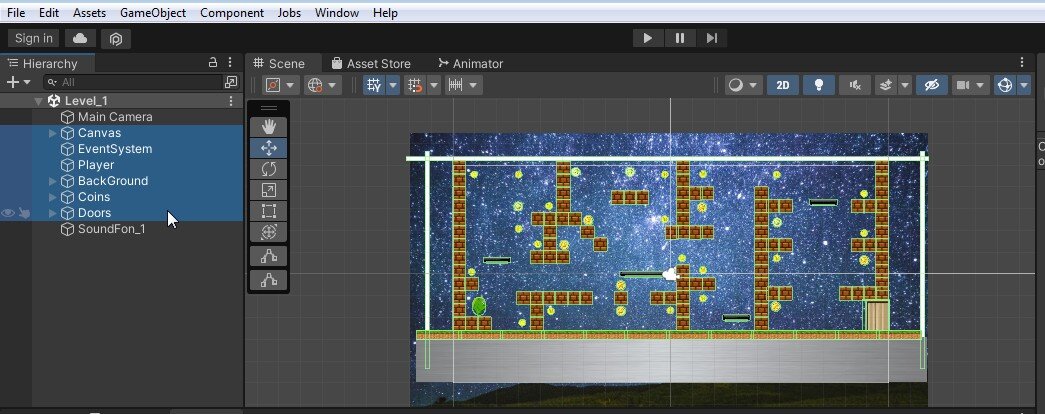This screenshot has height=414, width=1045.
Task: Click the Hierarchy search field
Action: click(x=135, y=82)
